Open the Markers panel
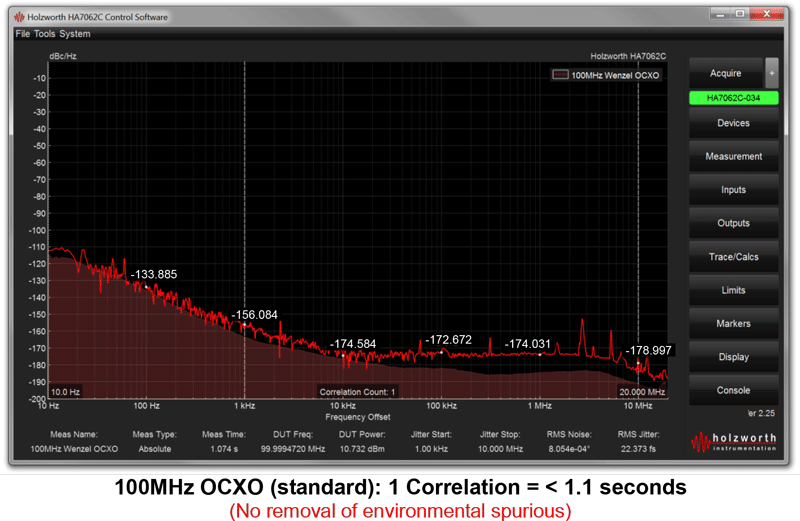 click(x=733, y=324)
